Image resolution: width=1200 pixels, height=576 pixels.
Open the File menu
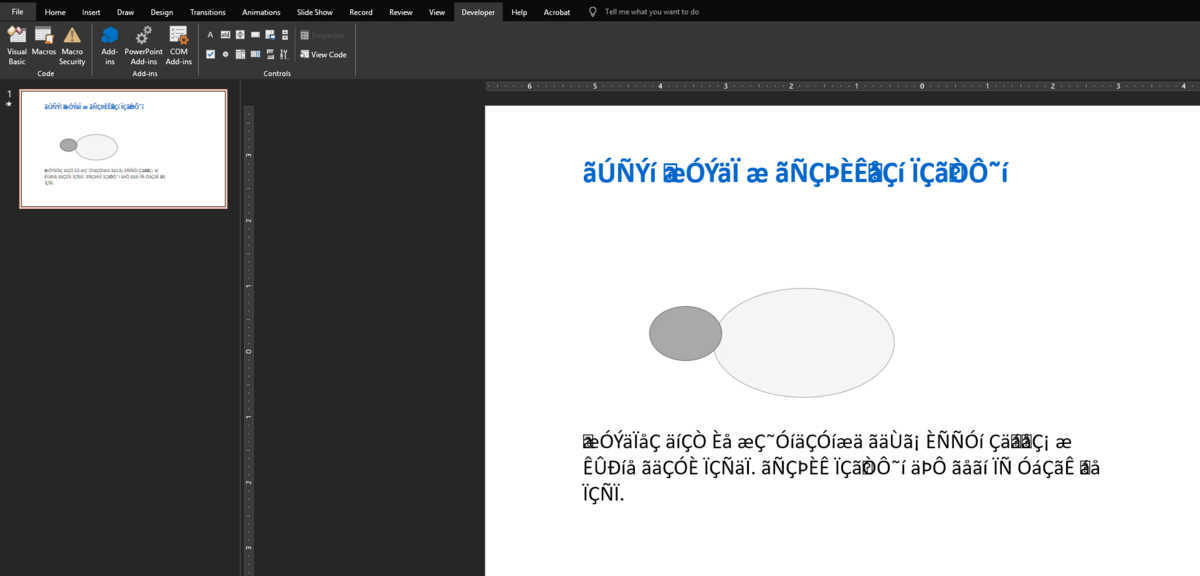pos(17,12)
